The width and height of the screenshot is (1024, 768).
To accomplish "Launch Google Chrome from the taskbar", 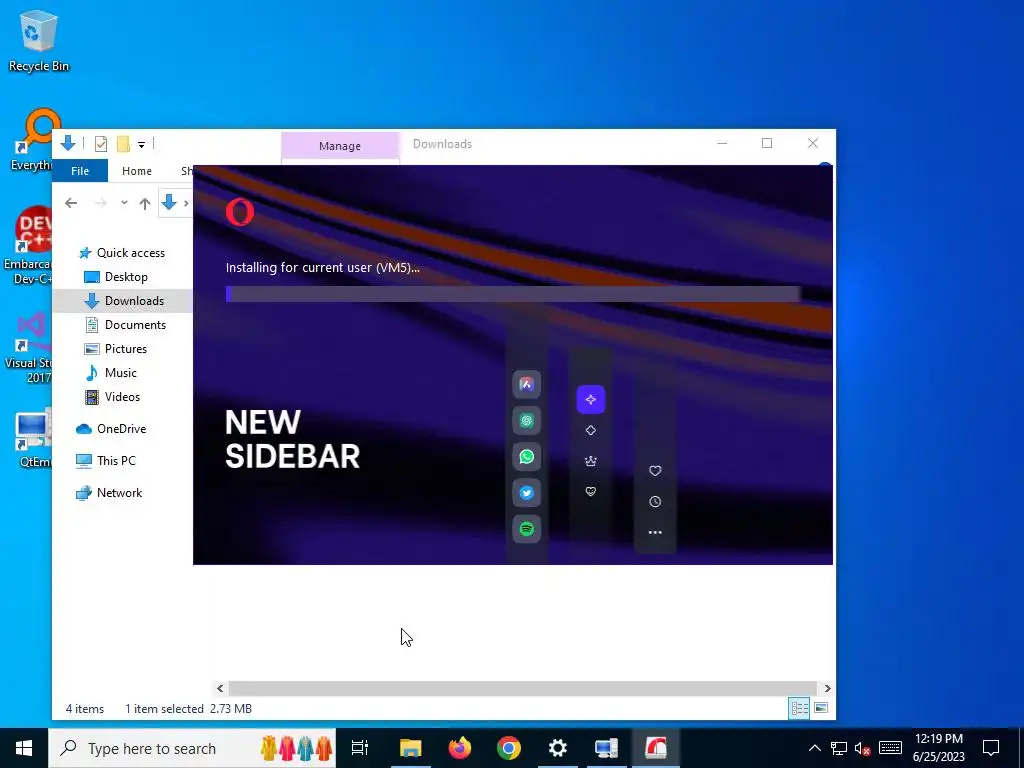I will click(509, 748).
